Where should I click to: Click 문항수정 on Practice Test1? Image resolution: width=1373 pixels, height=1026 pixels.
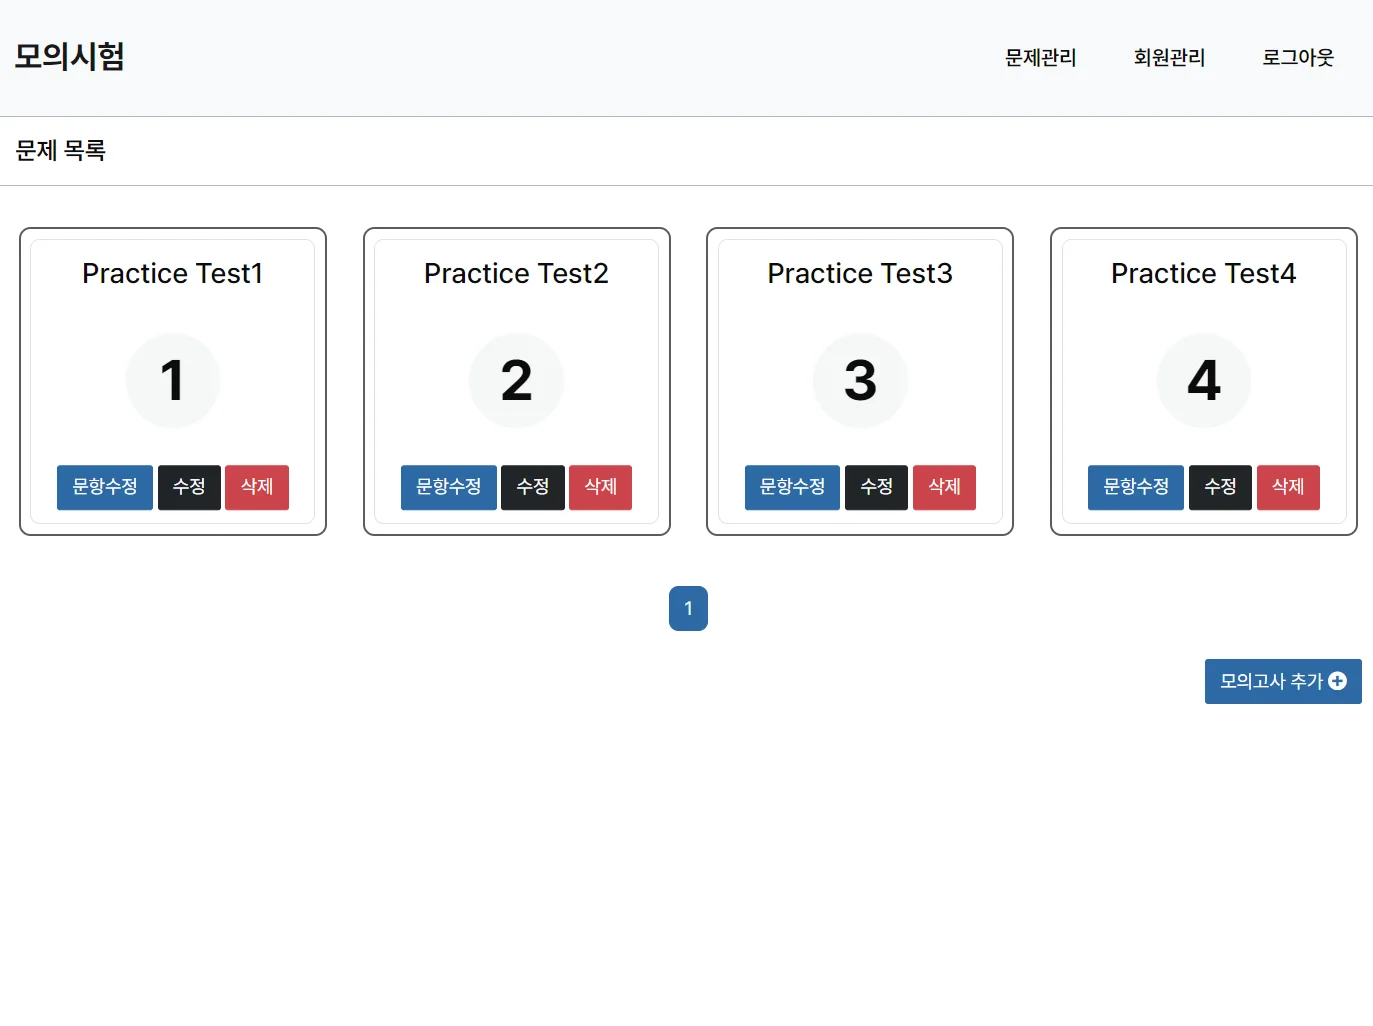[x=105, y=487]
